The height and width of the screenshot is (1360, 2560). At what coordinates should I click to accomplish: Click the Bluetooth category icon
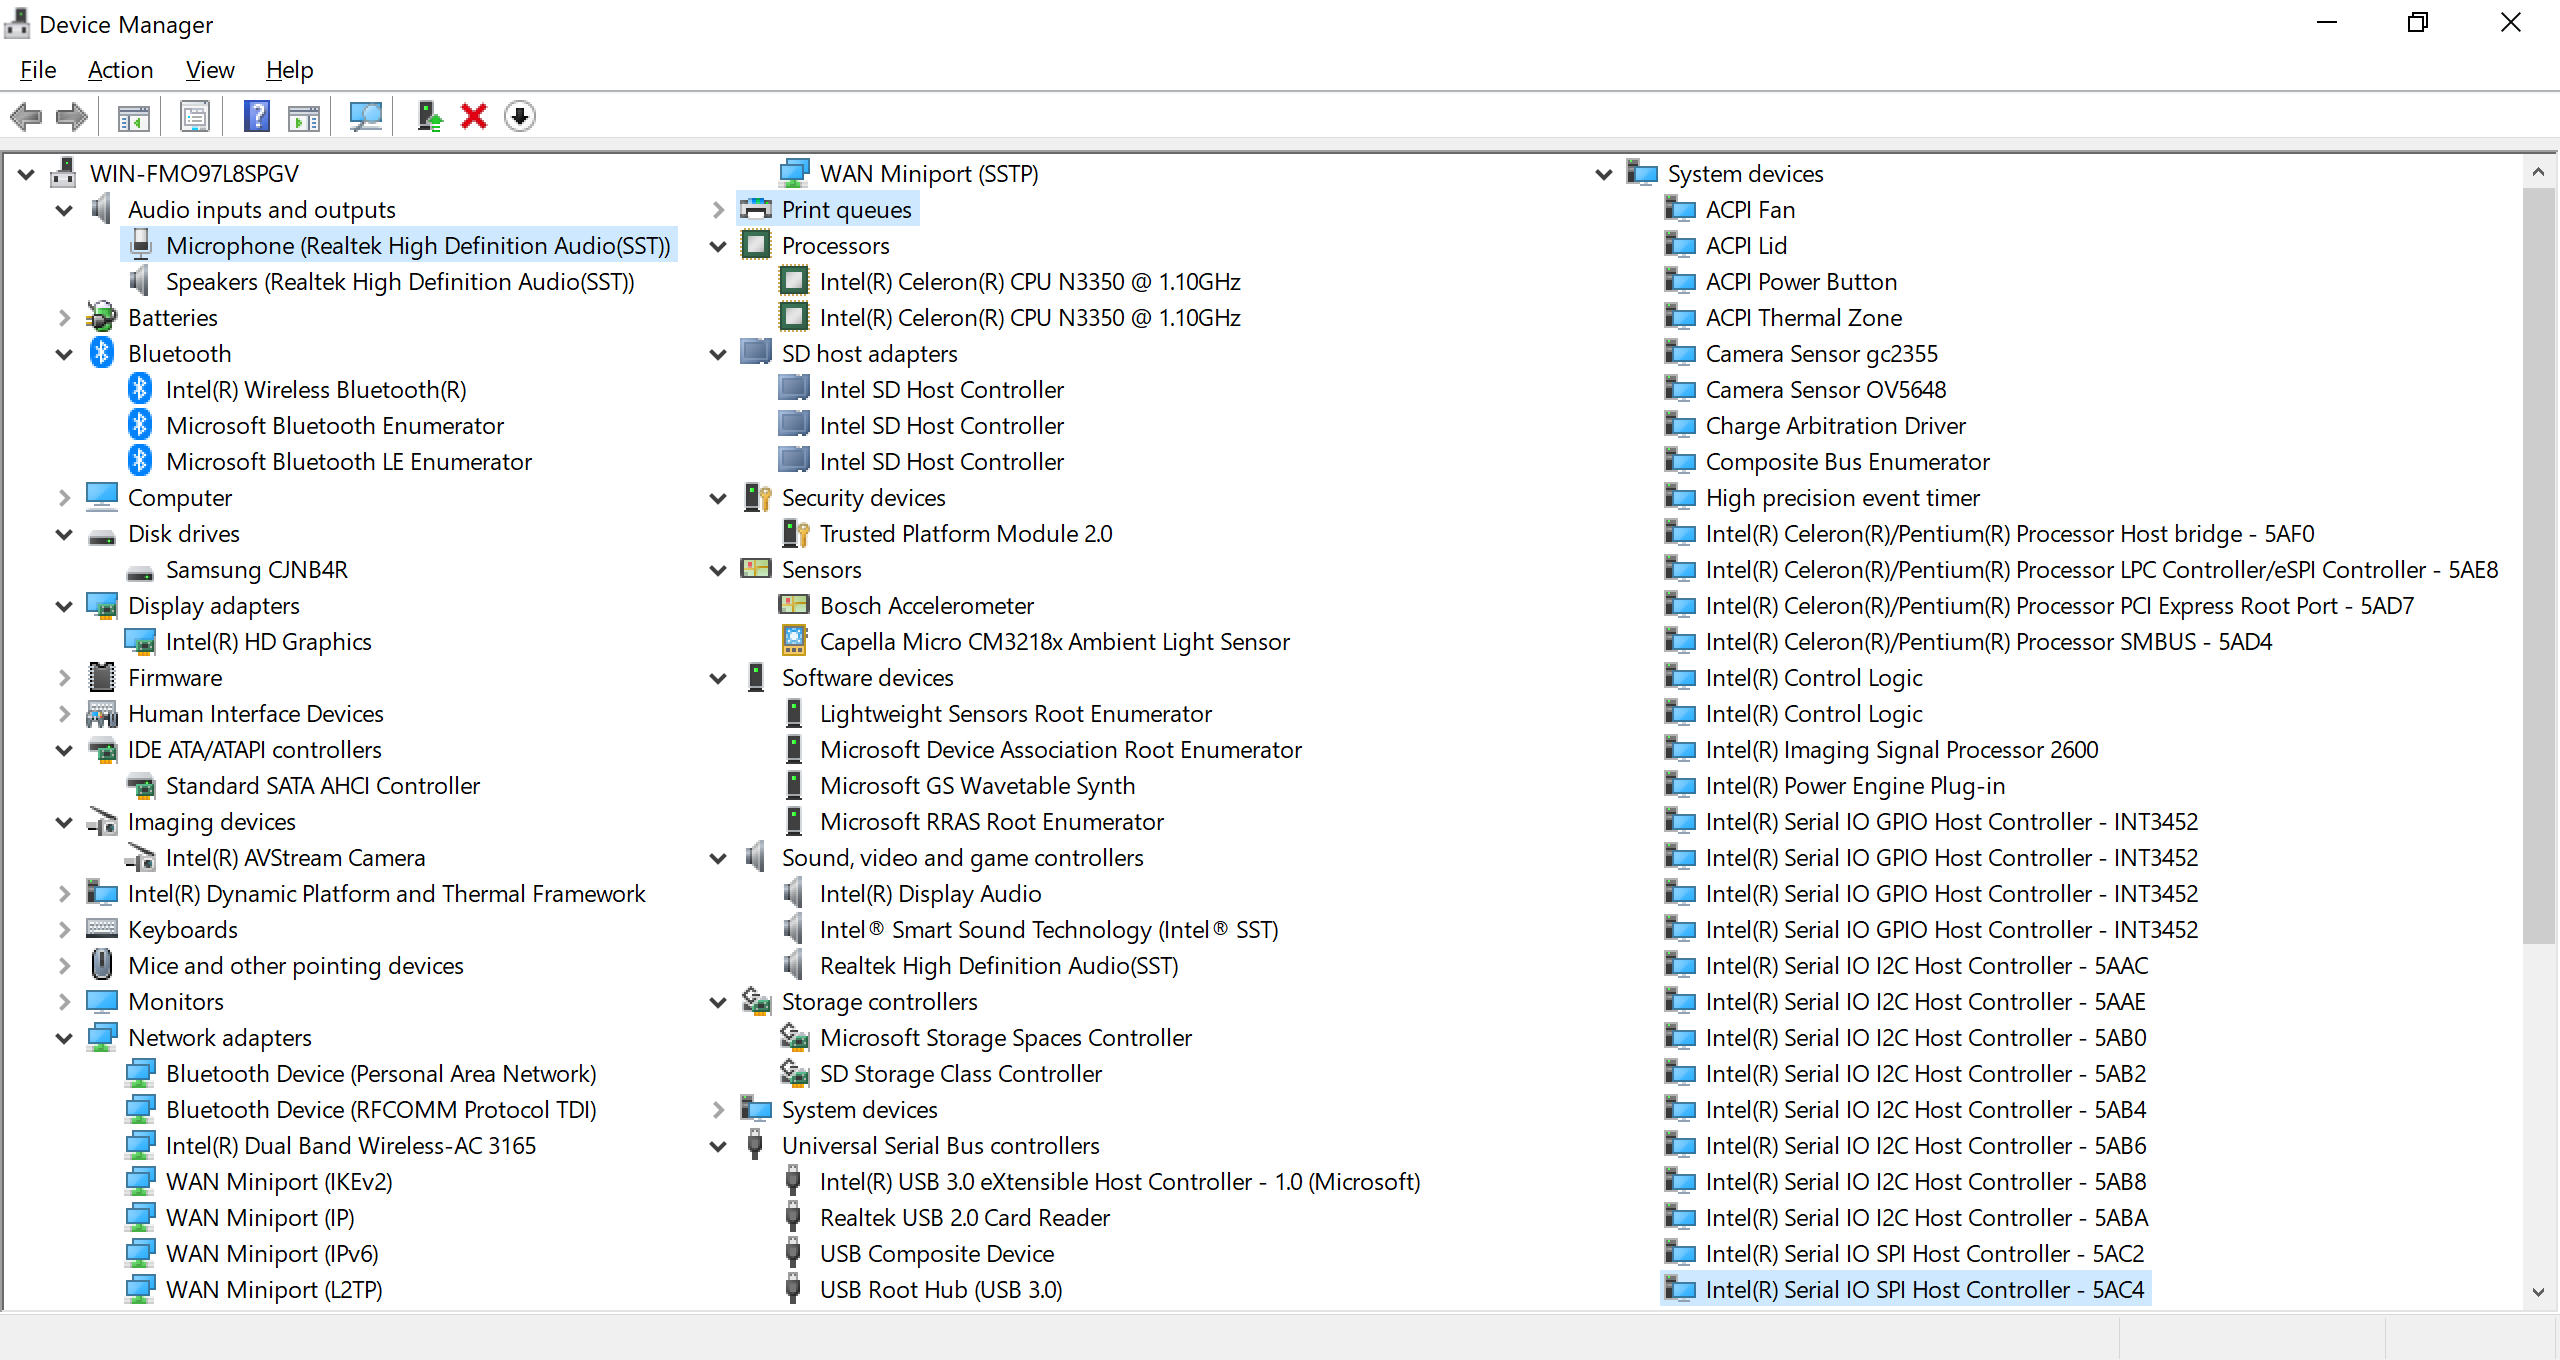coord(102,353)
